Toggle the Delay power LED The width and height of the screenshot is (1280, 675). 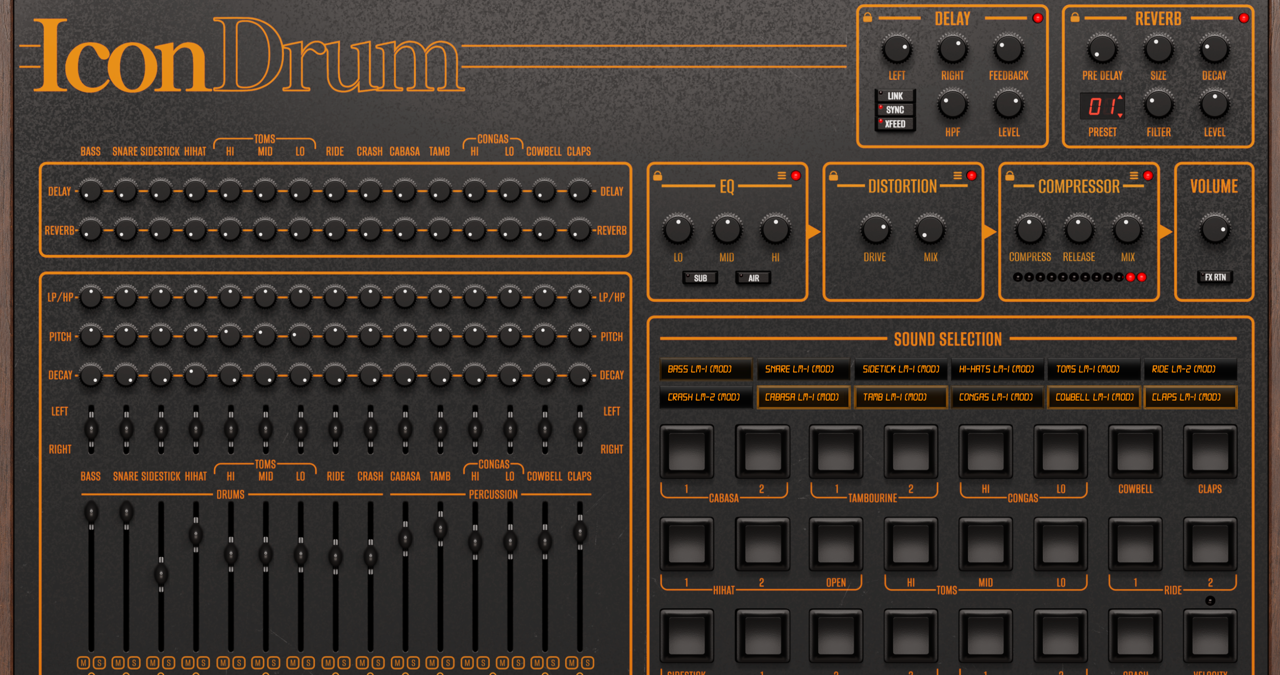click(x=1037, y=18)
